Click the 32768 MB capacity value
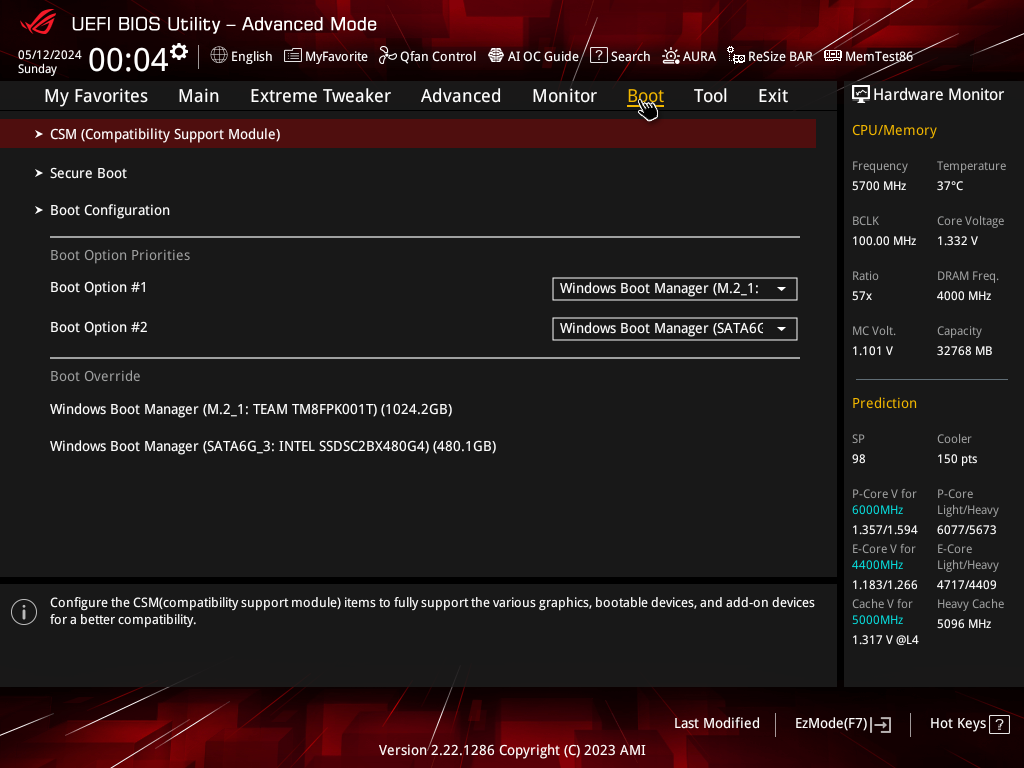 pyautogui.click(x=965, y=351)
